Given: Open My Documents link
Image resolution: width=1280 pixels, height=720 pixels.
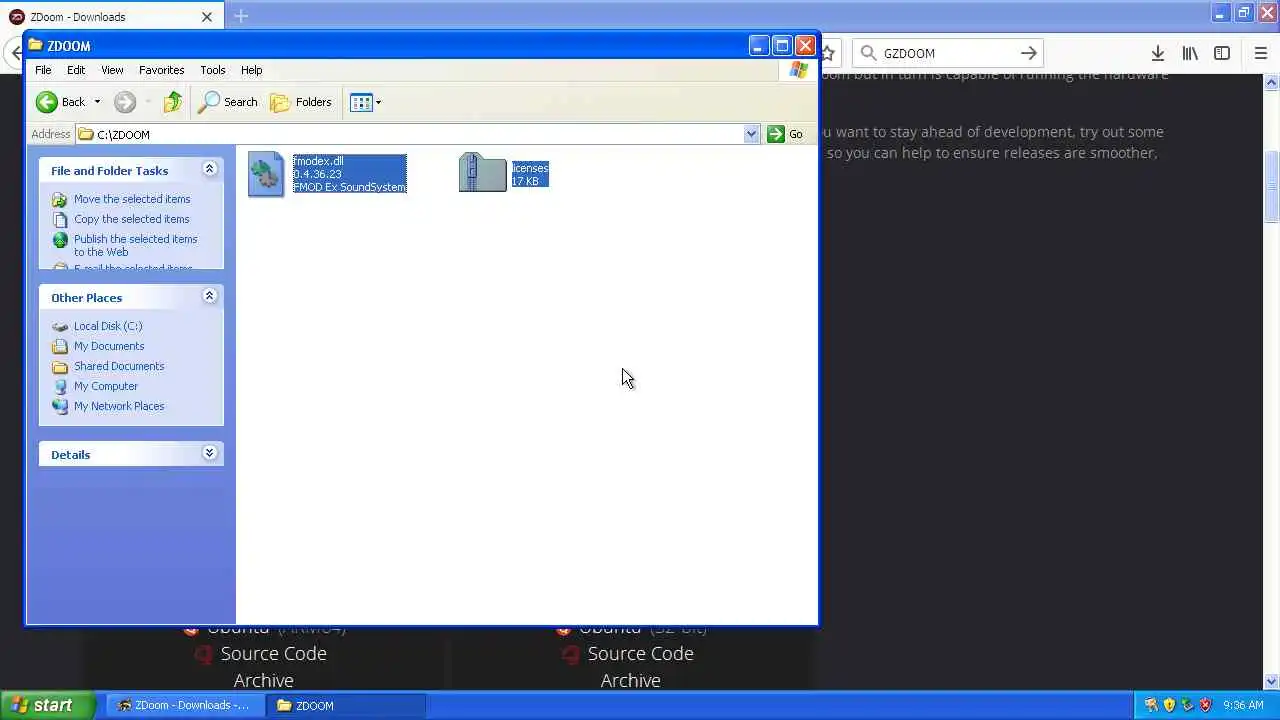Looking at the screenshot, I should click(109, 346).
